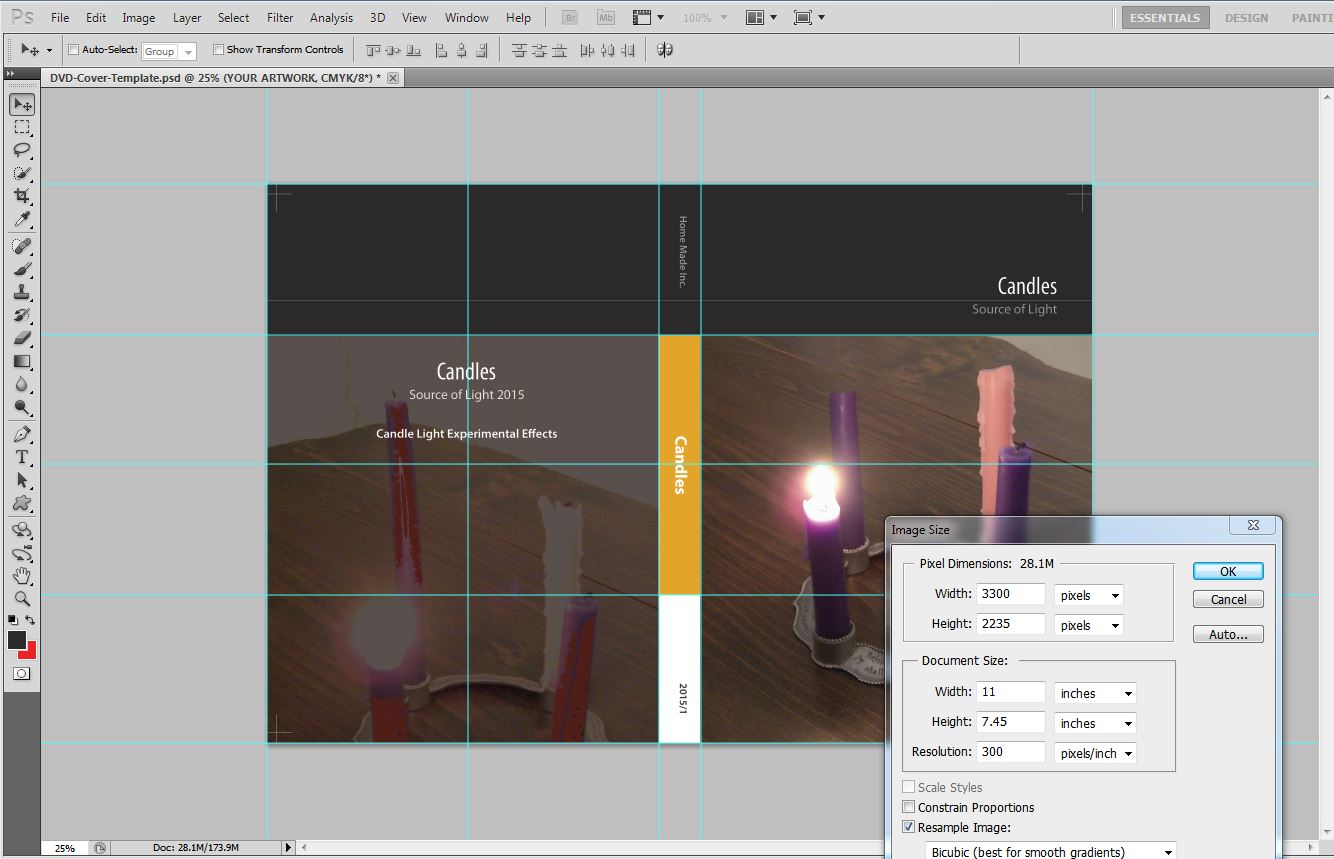Click the Align top edges icon
Image resolution: width=1334 pixels, height=859 pixels.
[x=374, y=50]
